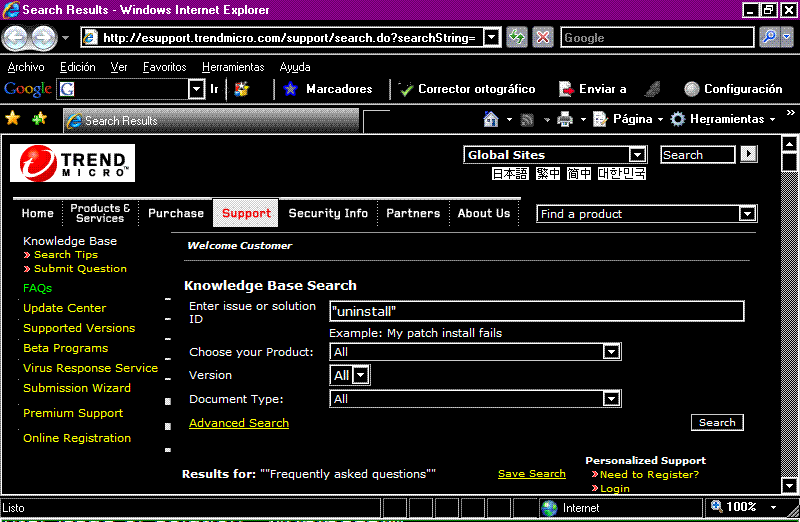Open Products & Services section
Screen dimensions: 800x522
pos(100,213)
